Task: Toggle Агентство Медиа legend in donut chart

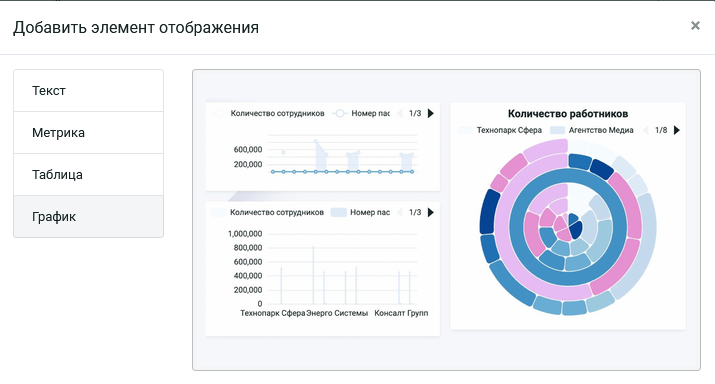Action: tap(592, 130)
